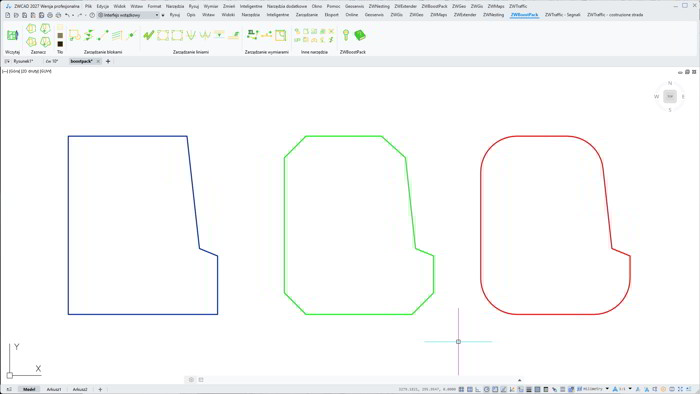Open the millimetry units dropdown in status bar

[x=607, y=389]
